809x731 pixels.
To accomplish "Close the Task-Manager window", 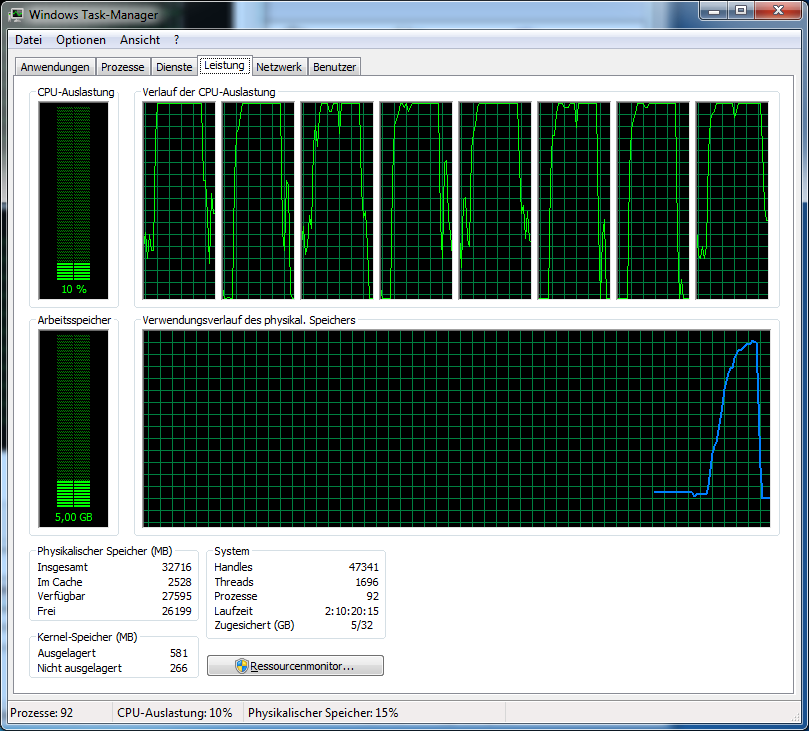I will [x=778, y=11].
